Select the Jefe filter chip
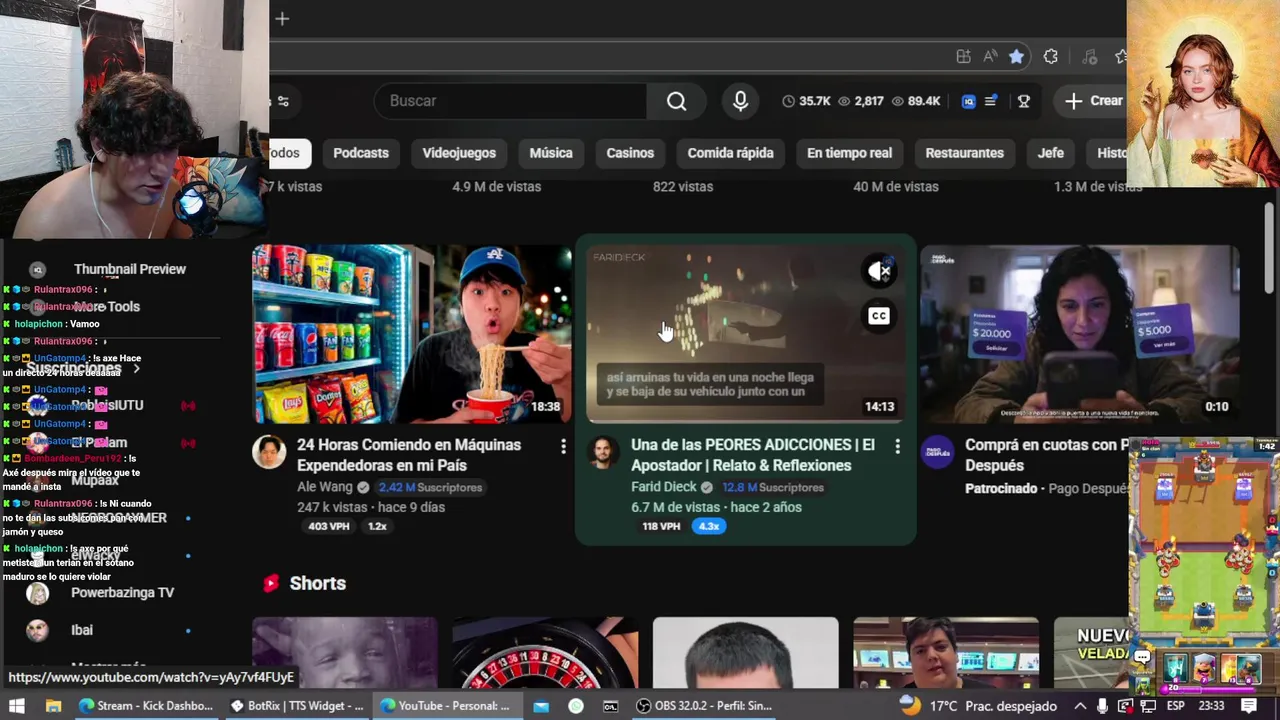 click(1051, 153)
